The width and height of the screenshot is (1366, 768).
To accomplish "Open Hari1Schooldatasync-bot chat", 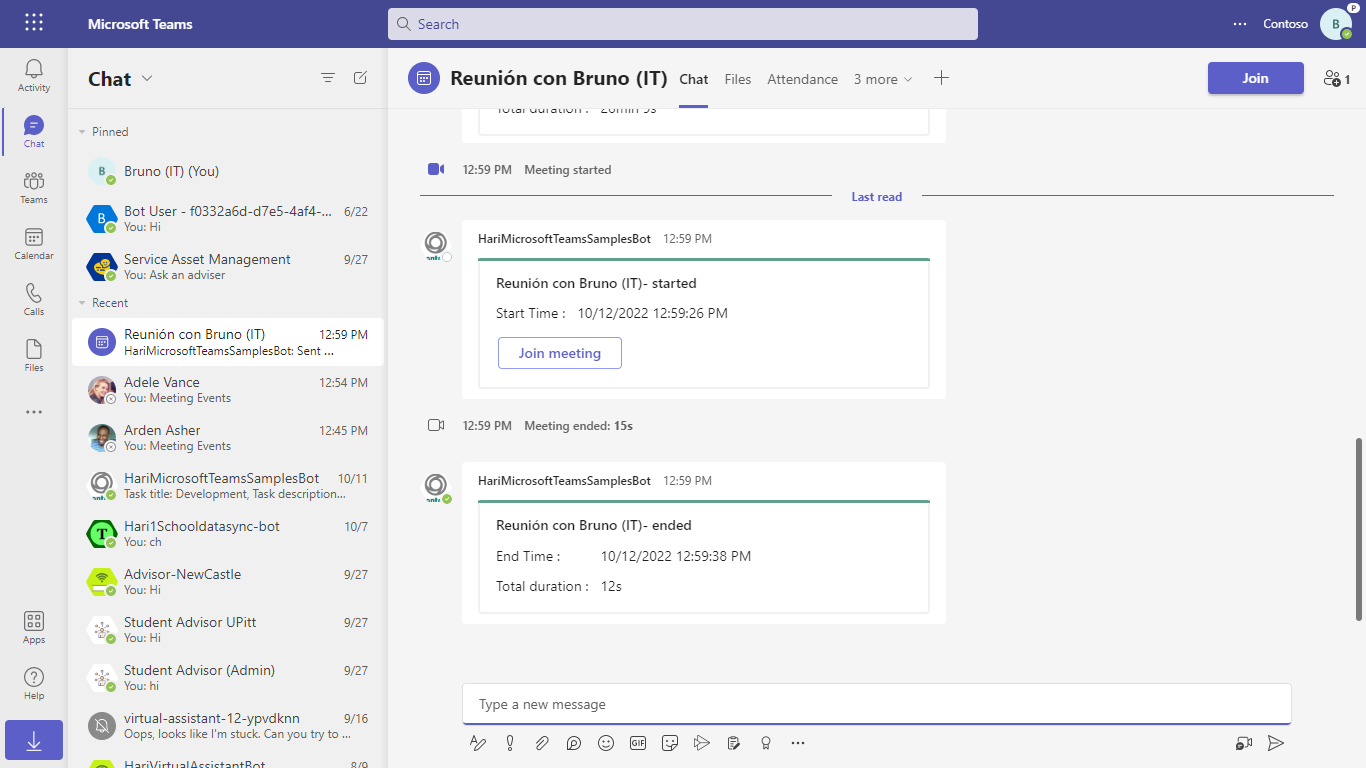I will pyautogui.click(x=227, y=534).
